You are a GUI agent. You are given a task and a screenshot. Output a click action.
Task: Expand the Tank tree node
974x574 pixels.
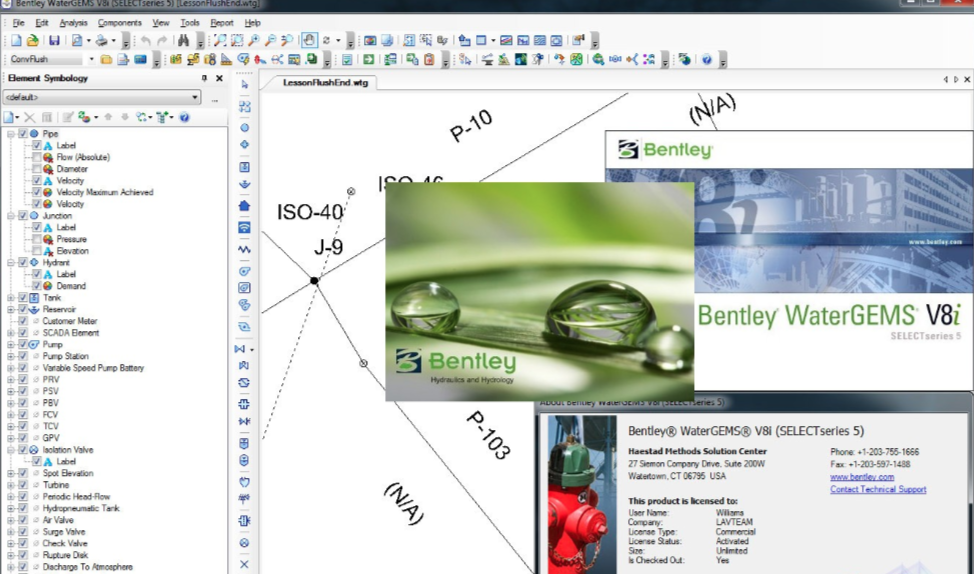11,298
